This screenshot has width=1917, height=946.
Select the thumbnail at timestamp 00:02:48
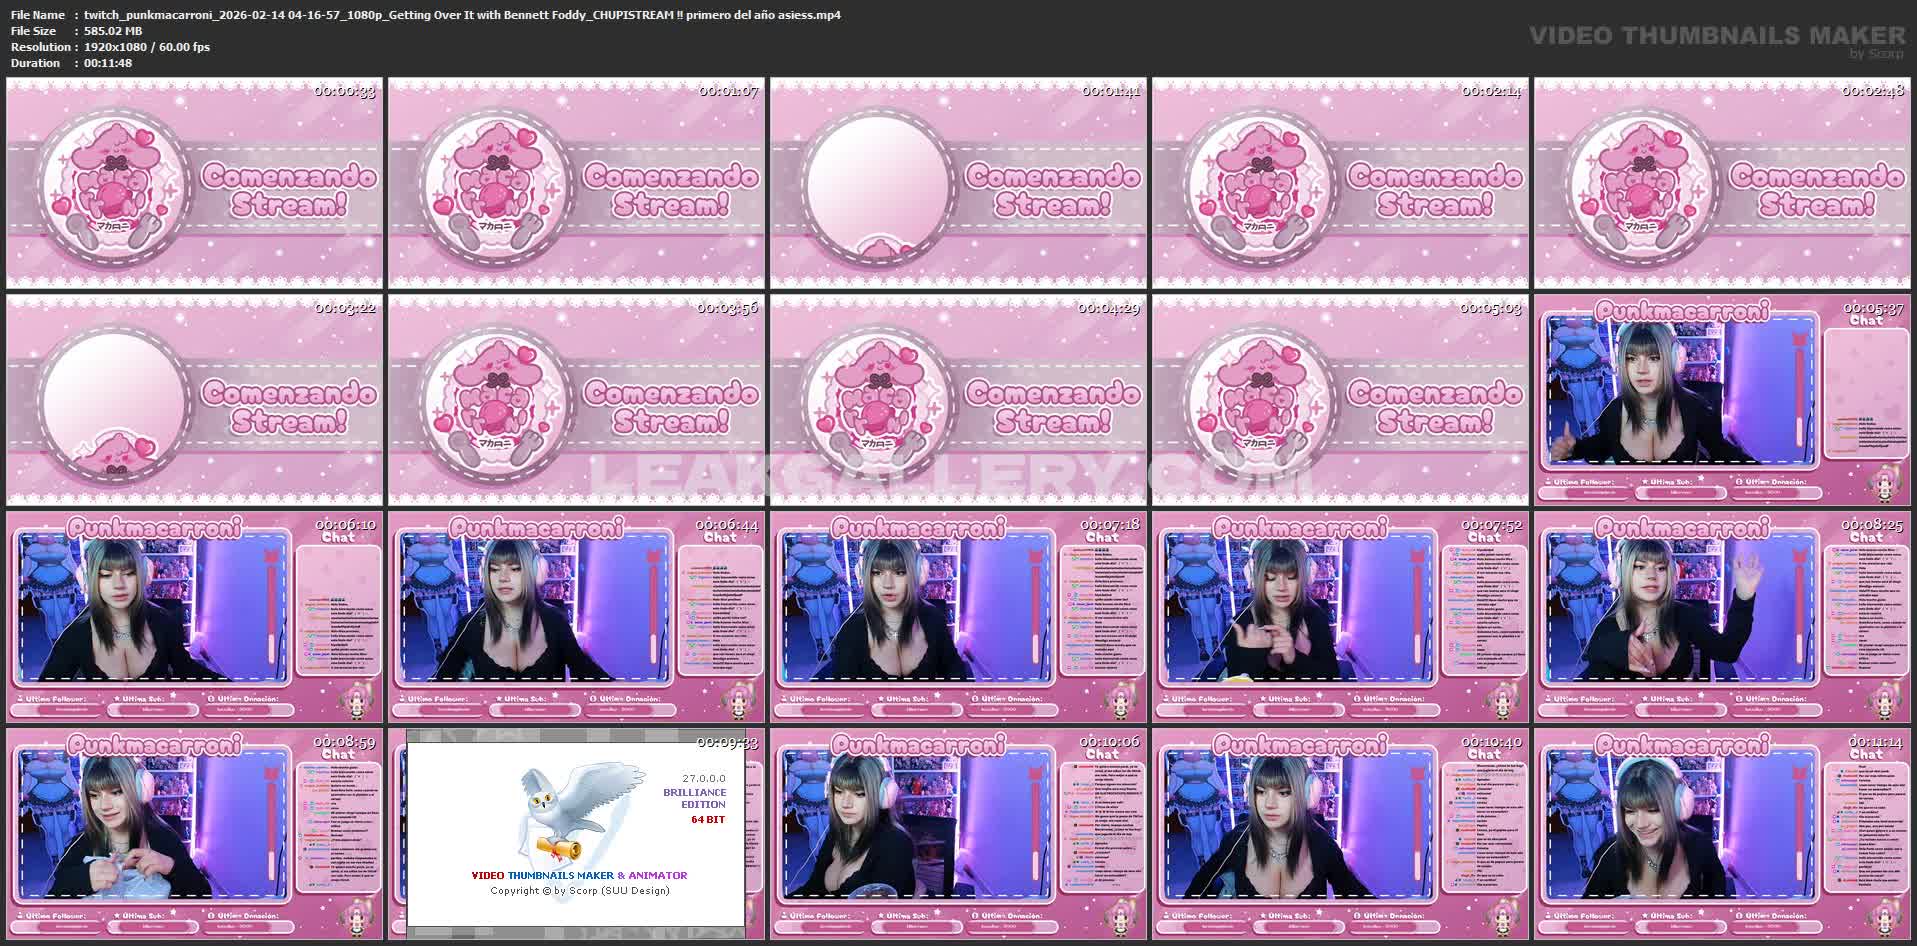(x=1722, y=183)
